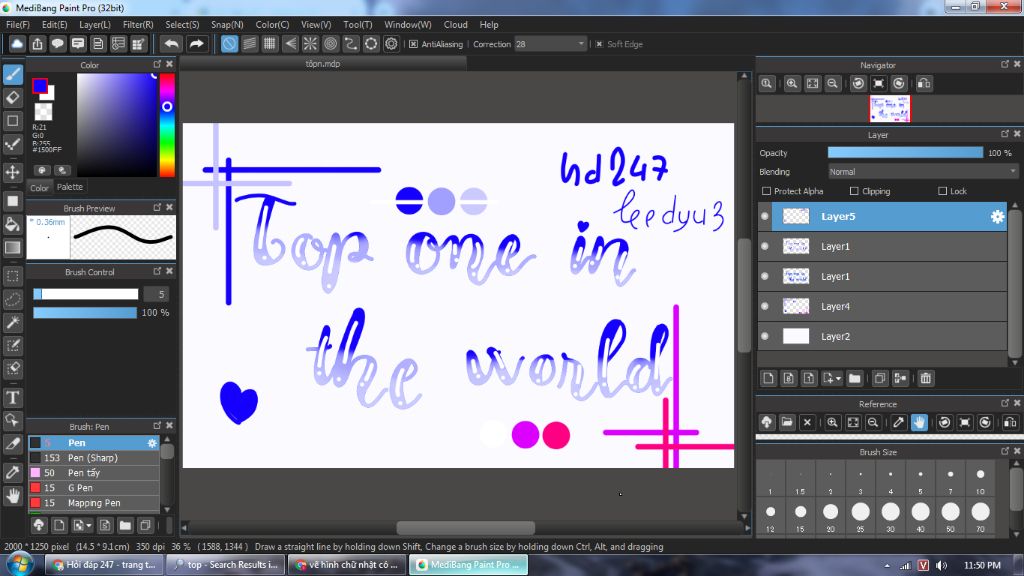Select the Lasso selection tool

(x=12, y=299)
